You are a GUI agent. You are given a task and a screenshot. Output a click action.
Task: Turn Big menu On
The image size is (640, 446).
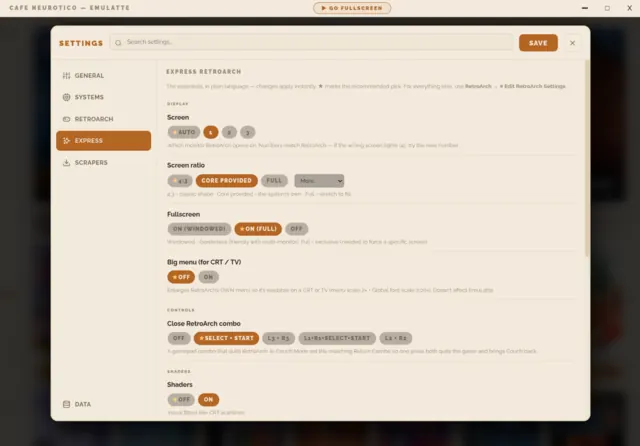(x=209, y=277)
